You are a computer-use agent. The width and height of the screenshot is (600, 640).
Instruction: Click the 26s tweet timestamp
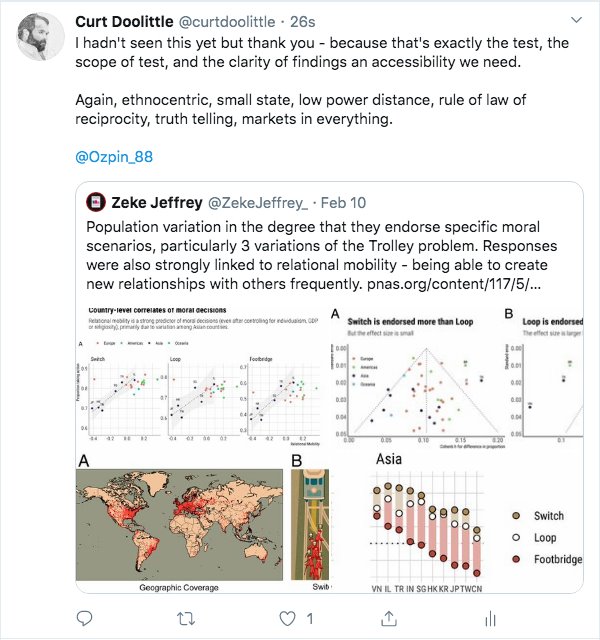coord(329,21)
